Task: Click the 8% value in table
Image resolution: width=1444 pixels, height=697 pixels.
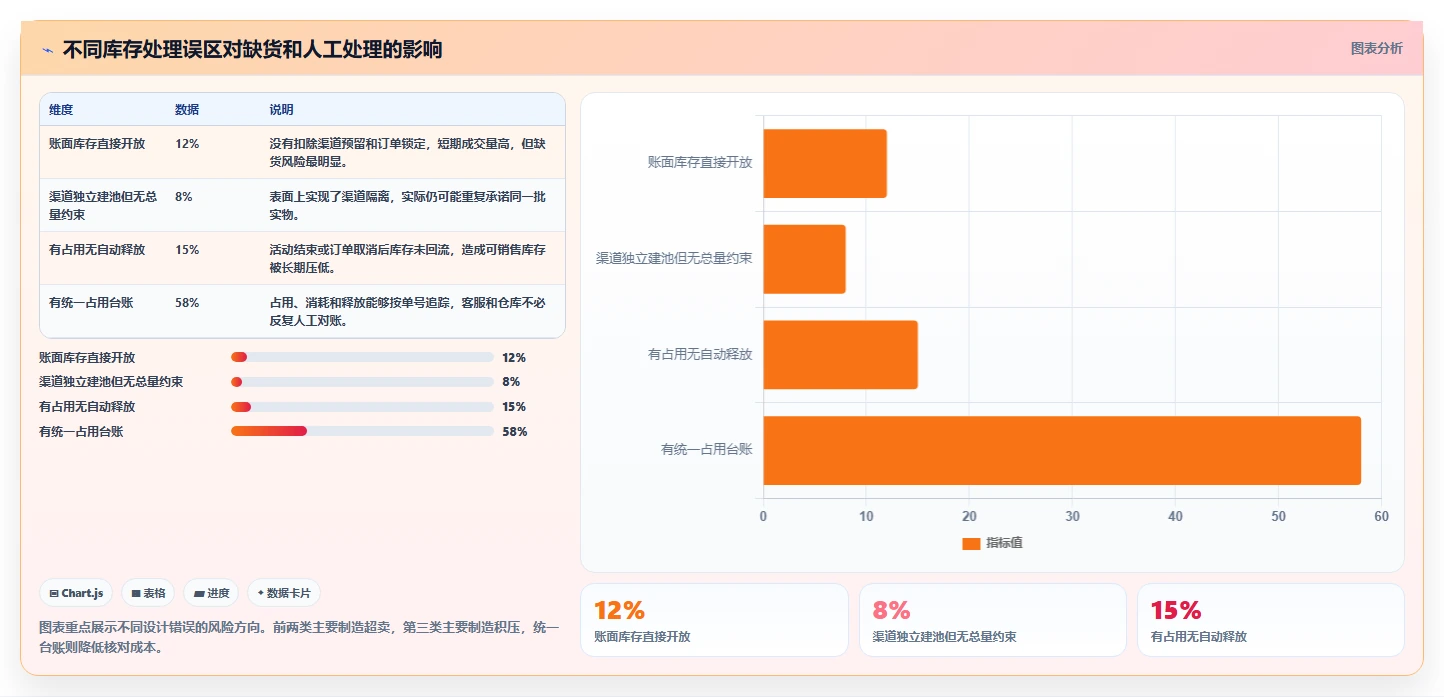Action: click(184, 196)
